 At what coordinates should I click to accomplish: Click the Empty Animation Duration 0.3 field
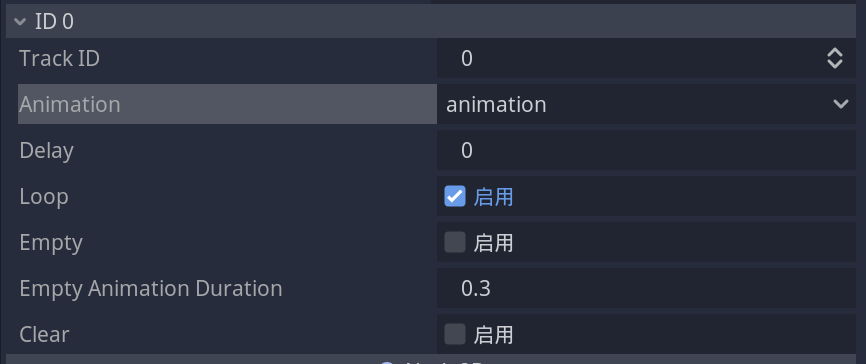tap(646, 288)
